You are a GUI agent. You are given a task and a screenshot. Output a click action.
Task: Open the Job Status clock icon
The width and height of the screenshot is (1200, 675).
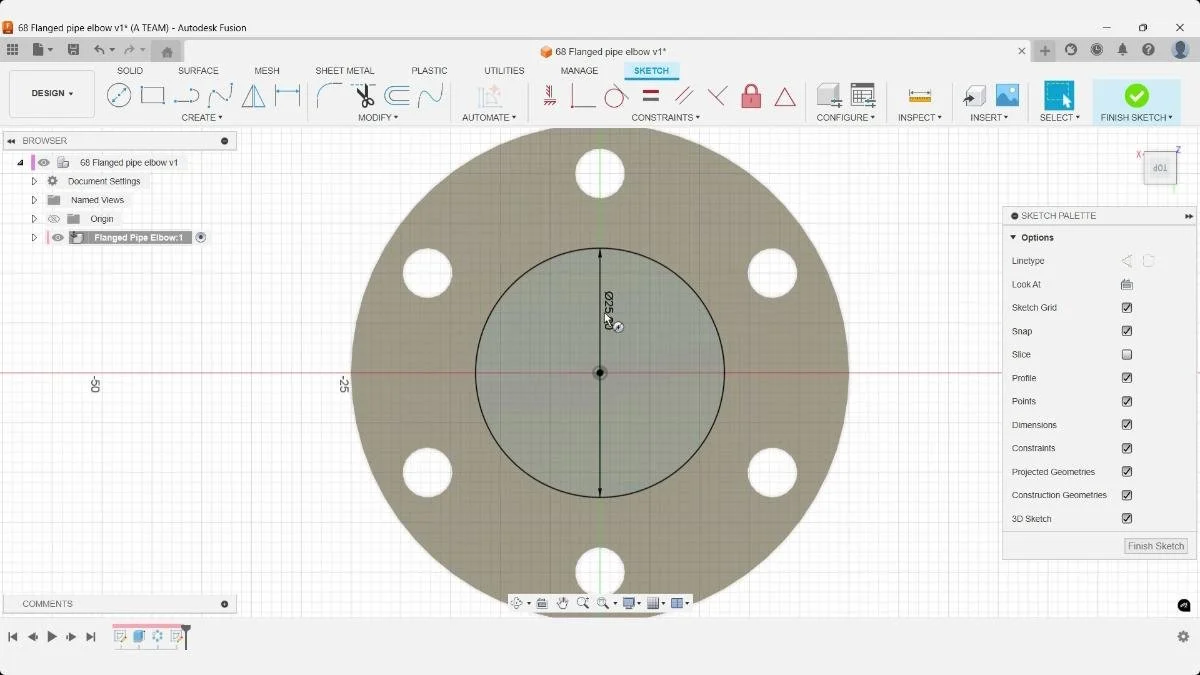(1097, 50)
